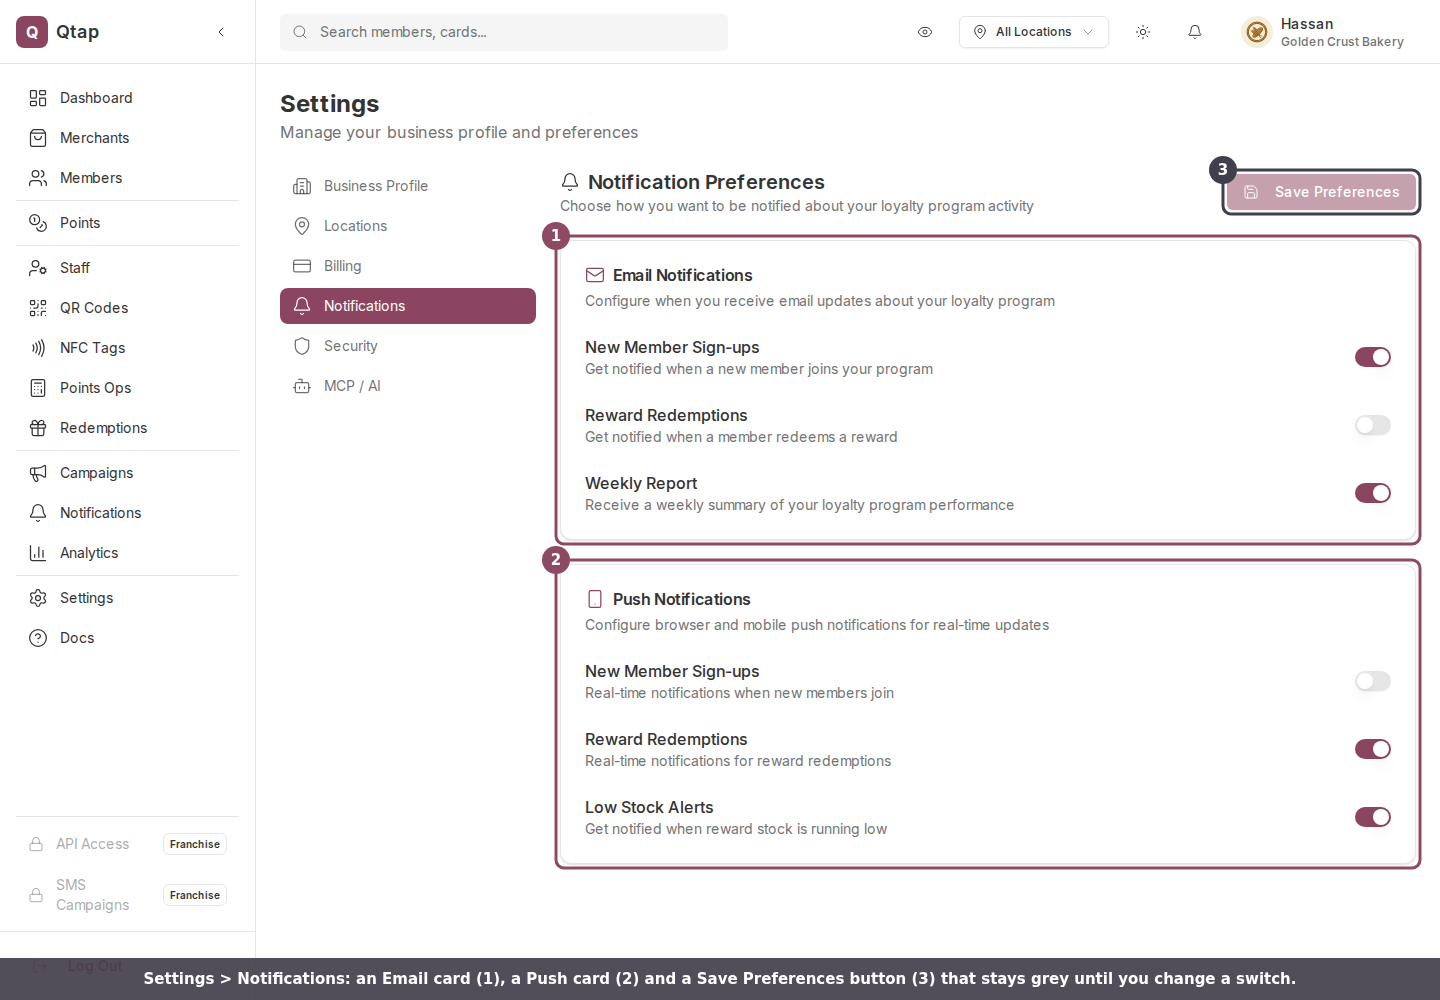Click the Dashboard grid icon
Image resolution: width=1440 pixels, height=1000 pixels.
38,98
